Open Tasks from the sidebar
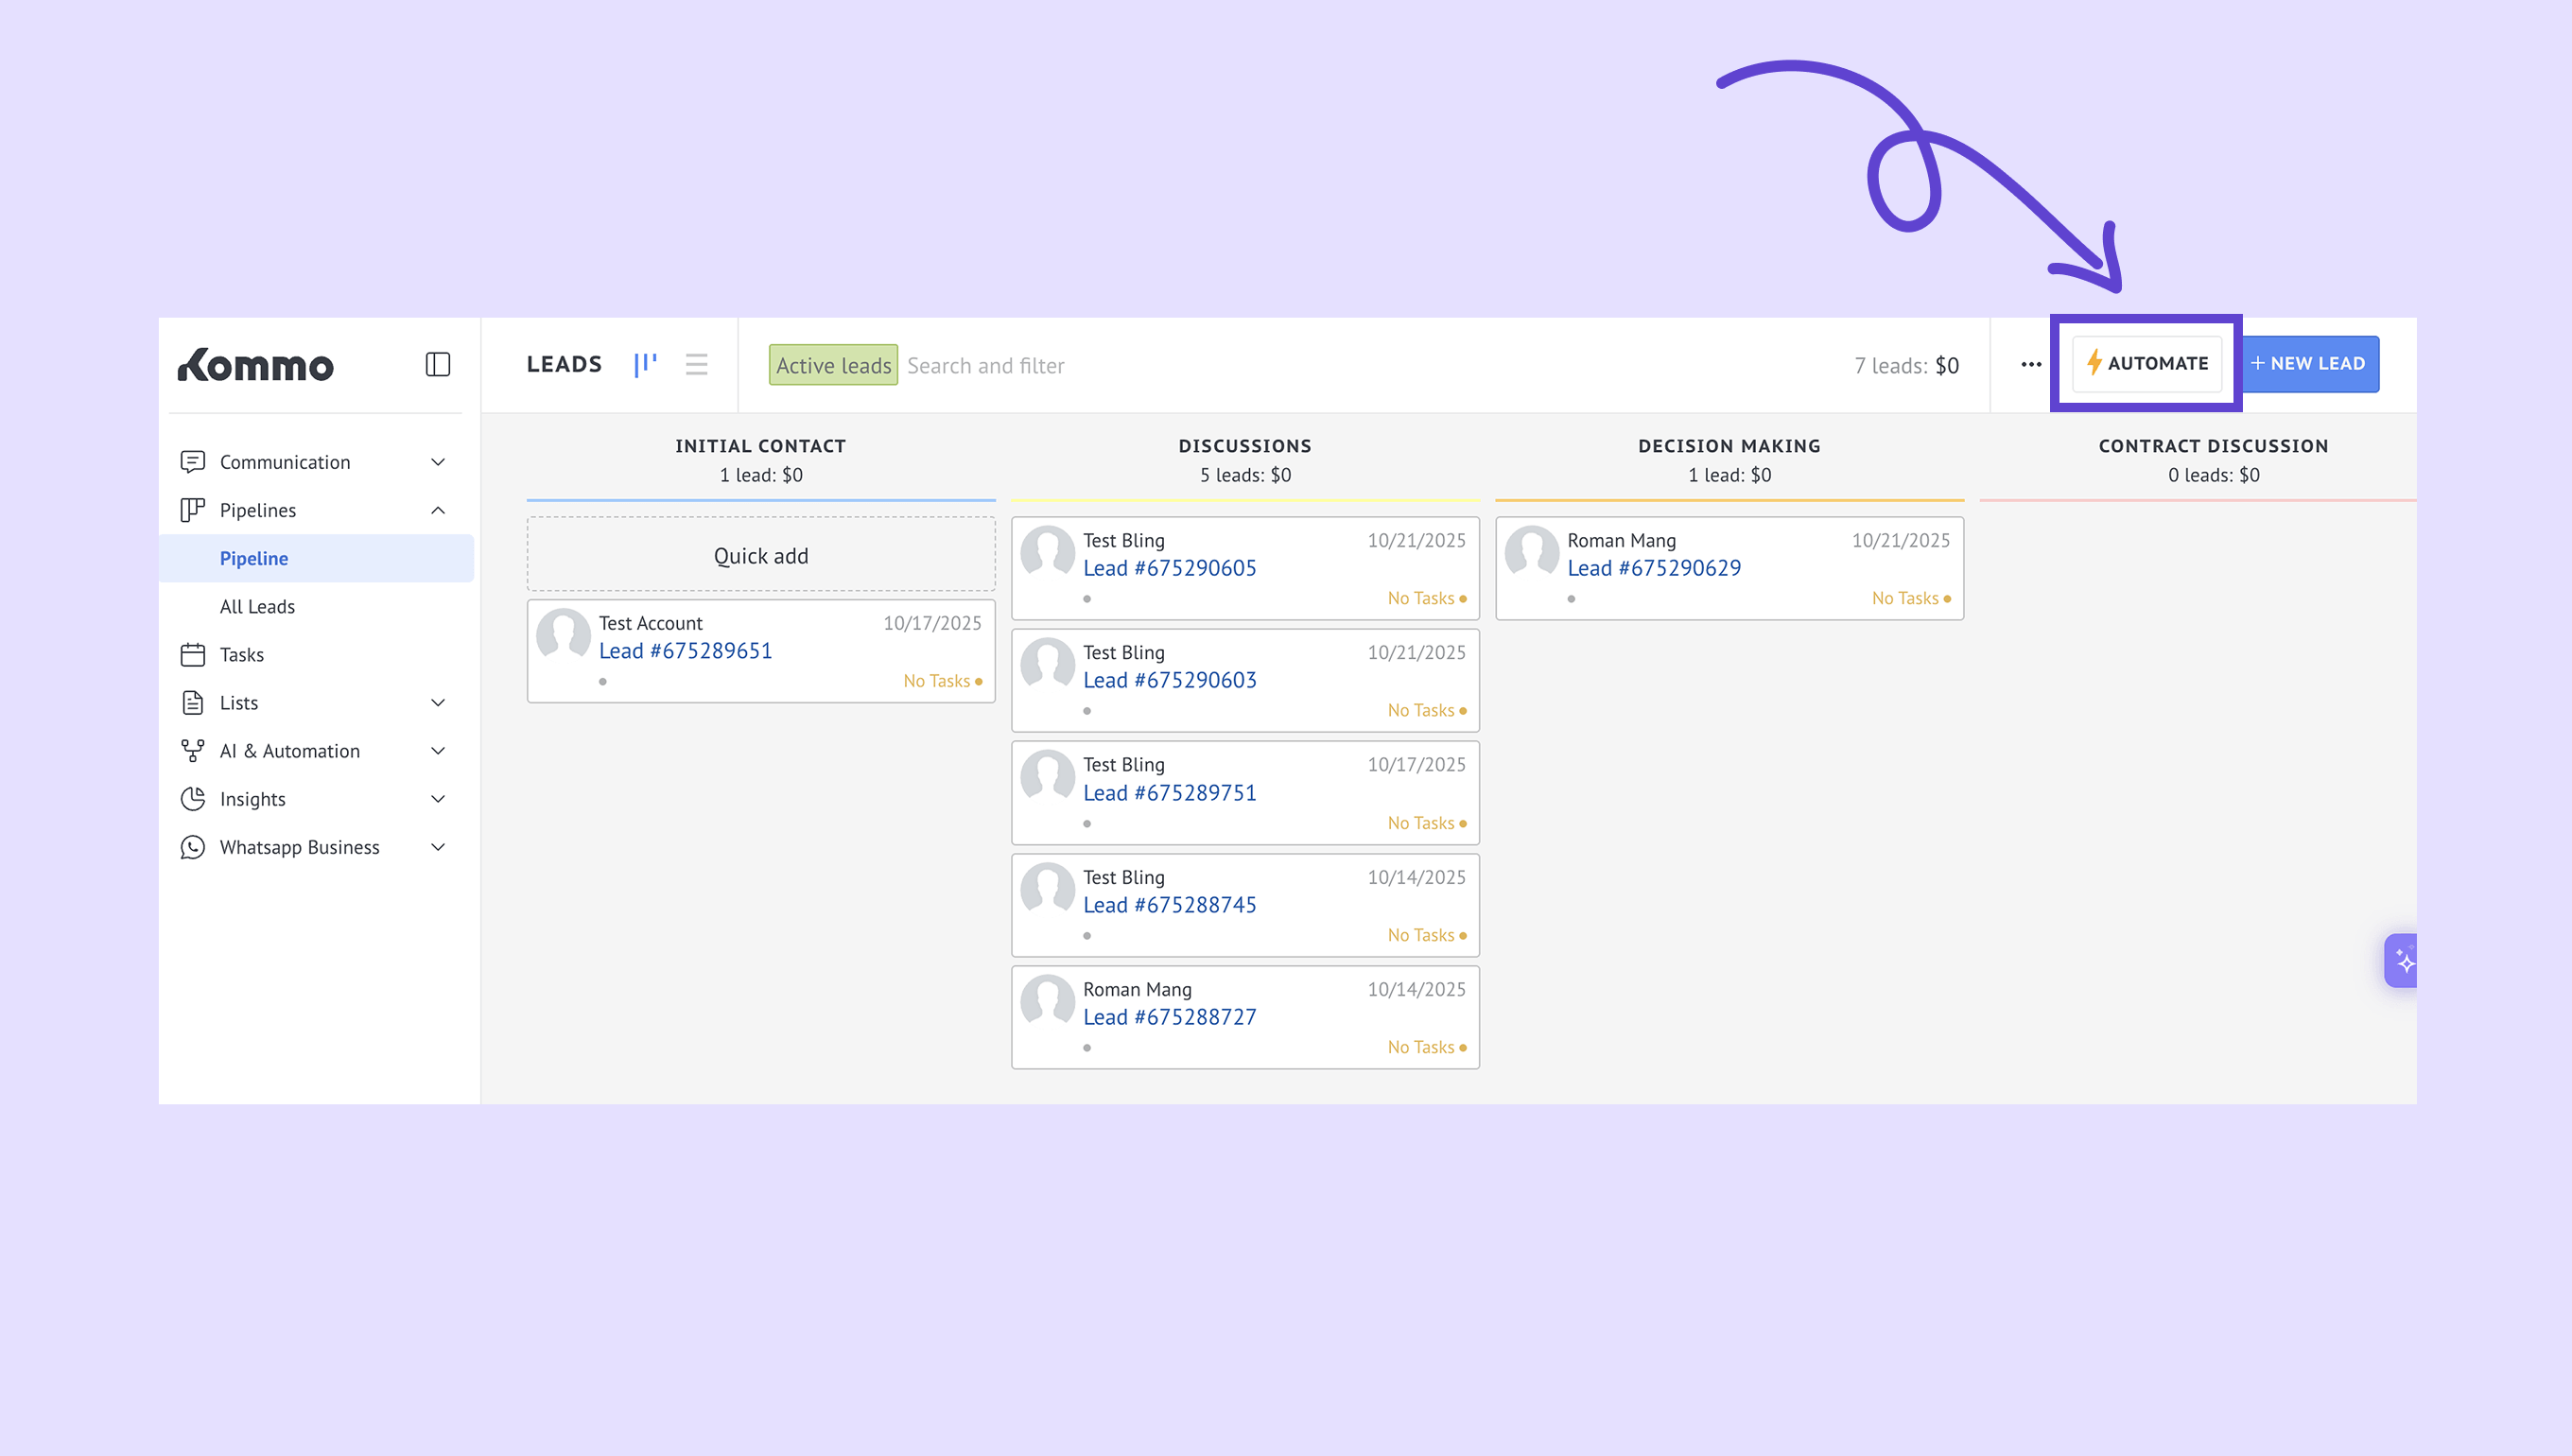Screen dimensions: 2572x1456 pos(241,654)
